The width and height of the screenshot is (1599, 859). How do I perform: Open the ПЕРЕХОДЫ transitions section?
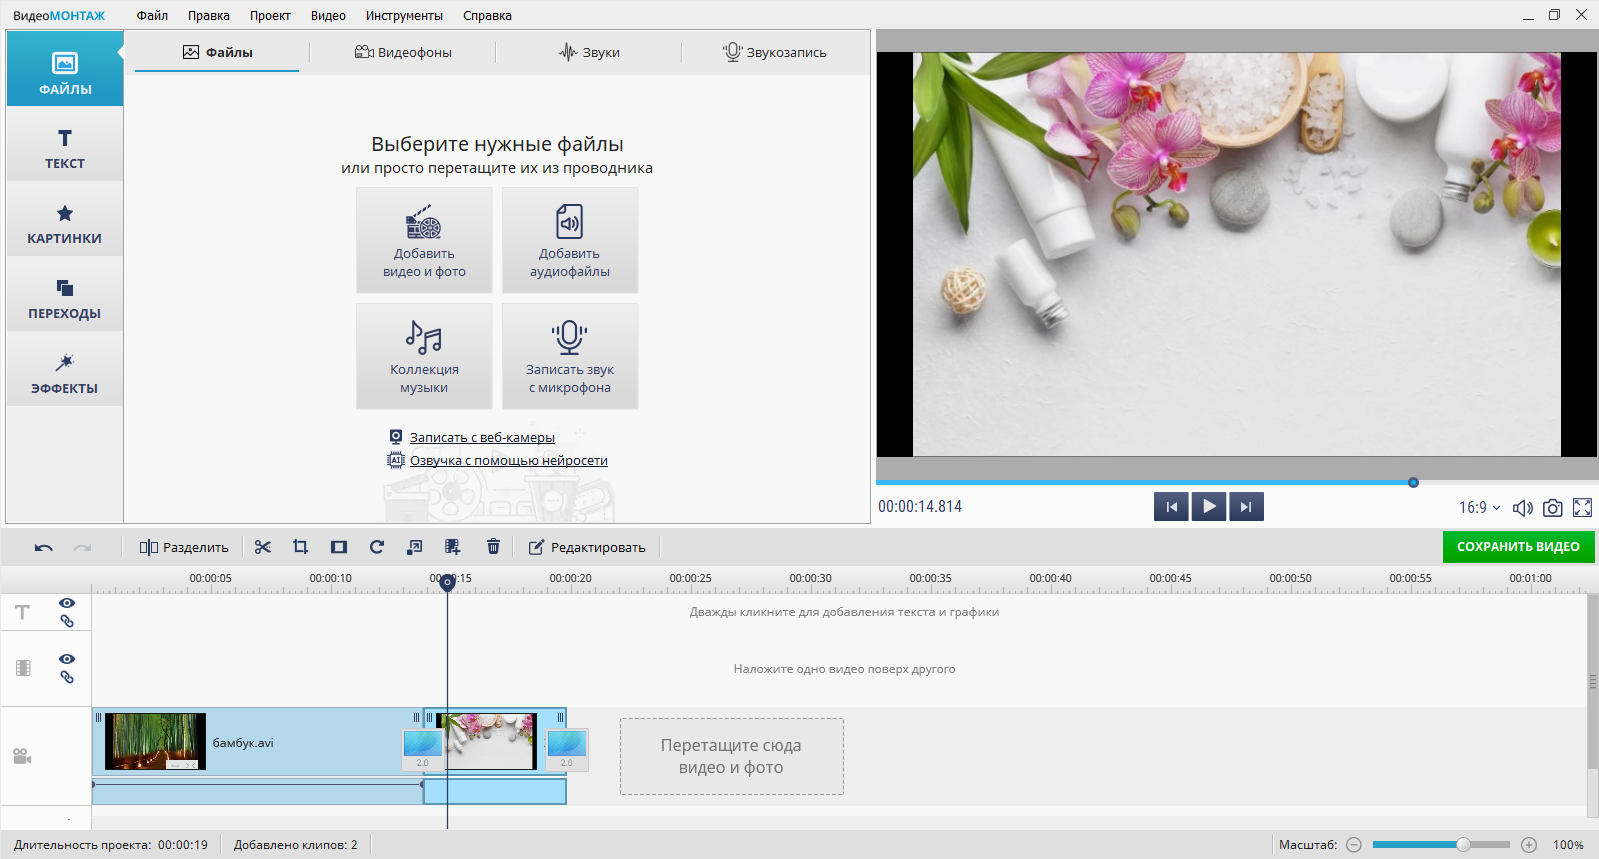point(65,294)
